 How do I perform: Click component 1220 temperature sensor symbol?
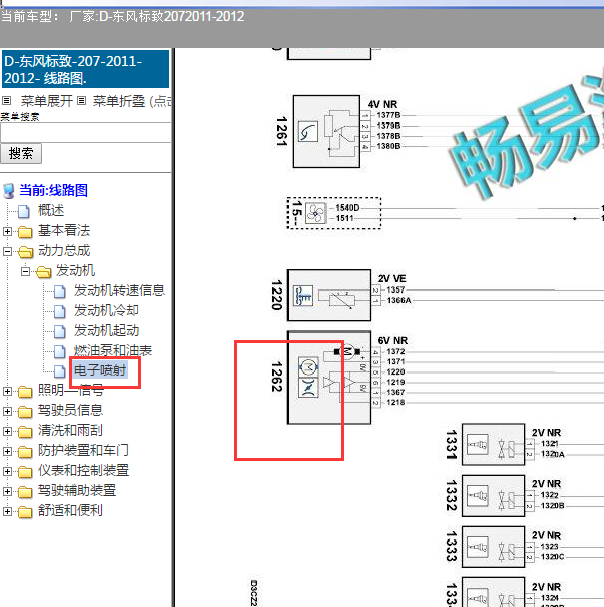pos(303,295)
